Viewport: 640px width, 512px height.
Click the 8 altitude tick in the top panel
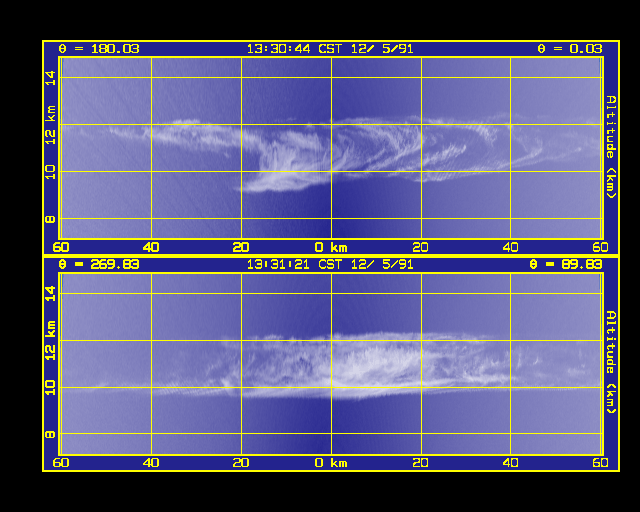click(x=50, y=219)
